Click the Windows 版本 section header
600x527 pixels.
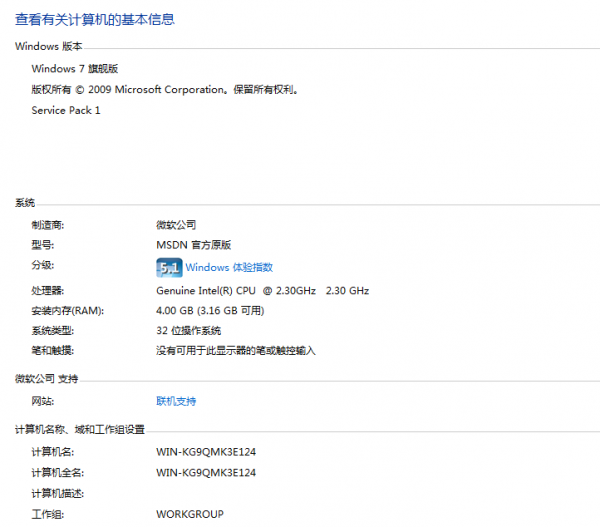click(49, 46)
